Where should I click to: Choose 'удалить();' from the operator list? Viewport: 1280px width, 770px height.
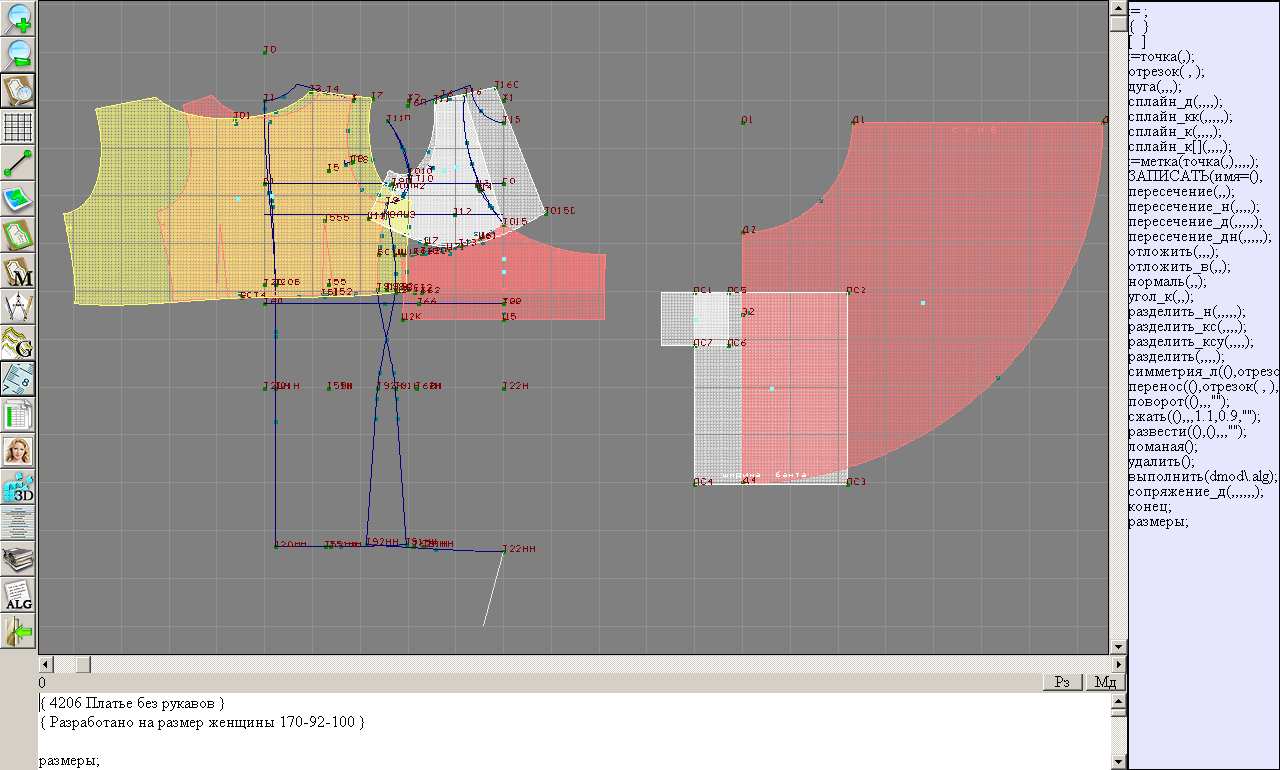tap(1161, 461)
